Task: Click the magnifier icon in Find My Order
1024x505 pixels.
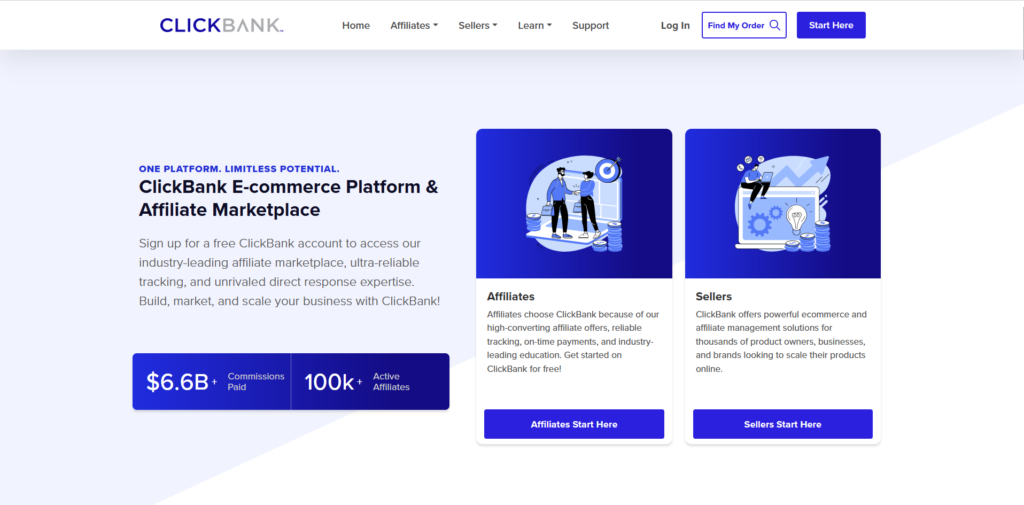Action: coord(775,25)
